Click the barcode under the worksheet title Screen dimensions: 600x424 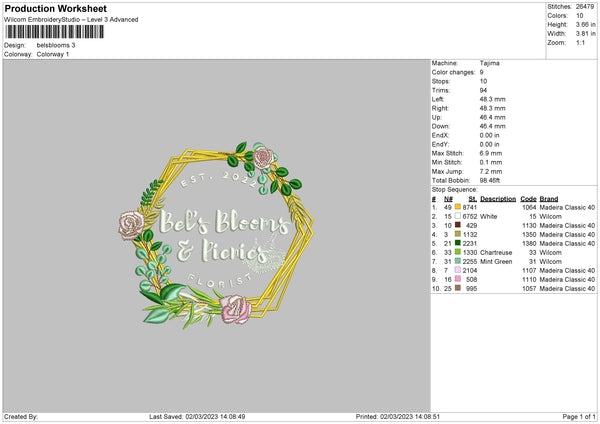54,32
